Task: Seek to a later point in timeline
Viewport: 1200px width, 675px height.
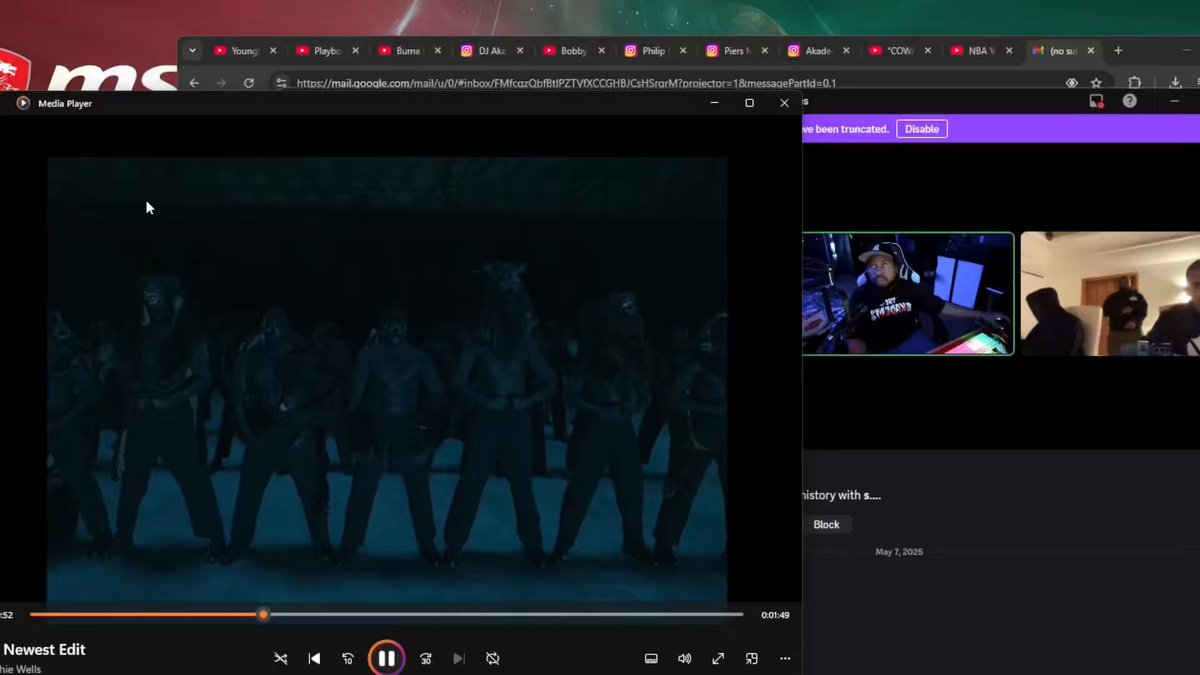Action: pyautogui.click(x=505, y=615)
